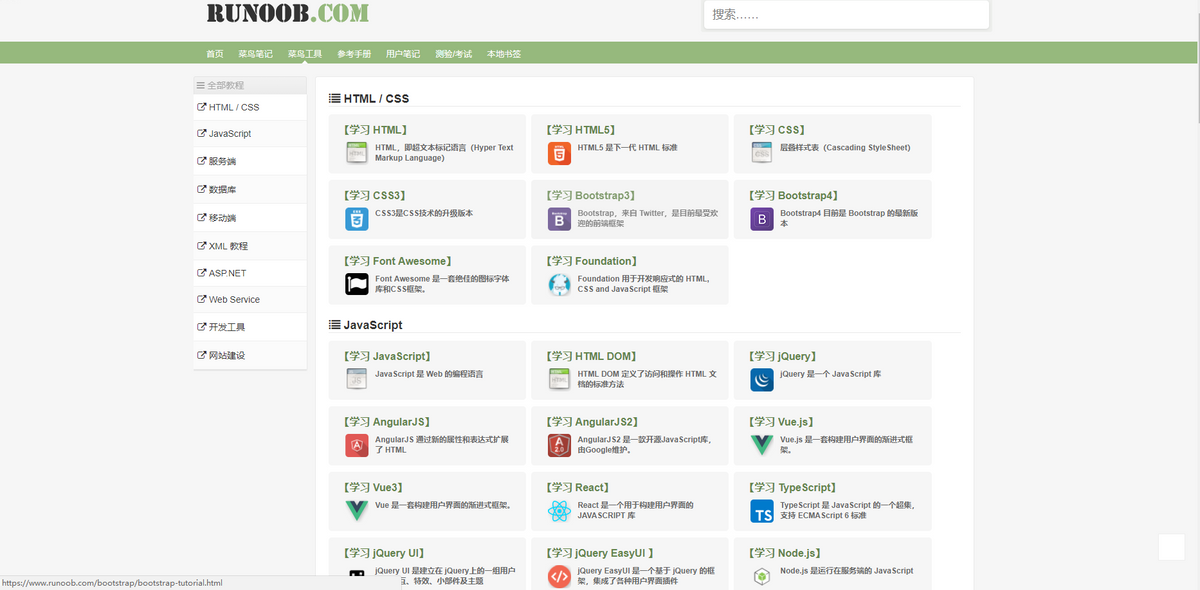
Task: Open 测验/考试 in the navigation bar
Action: (x=453, y=54)
